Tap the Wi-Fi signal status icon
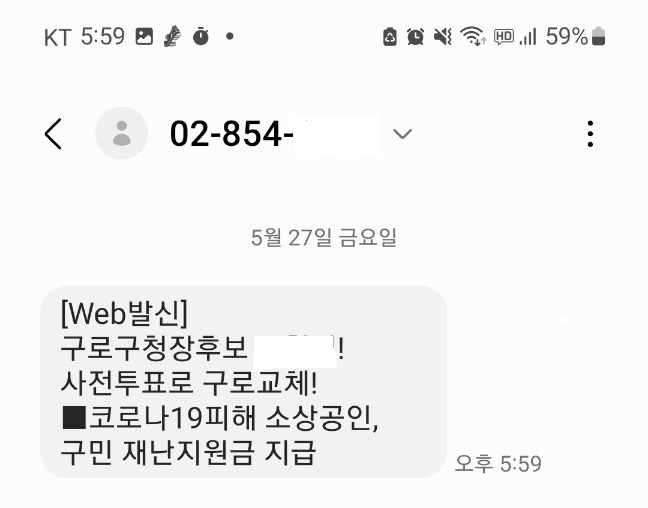The width and height of the screenshot is (648, 508). (x=473, y=36)
